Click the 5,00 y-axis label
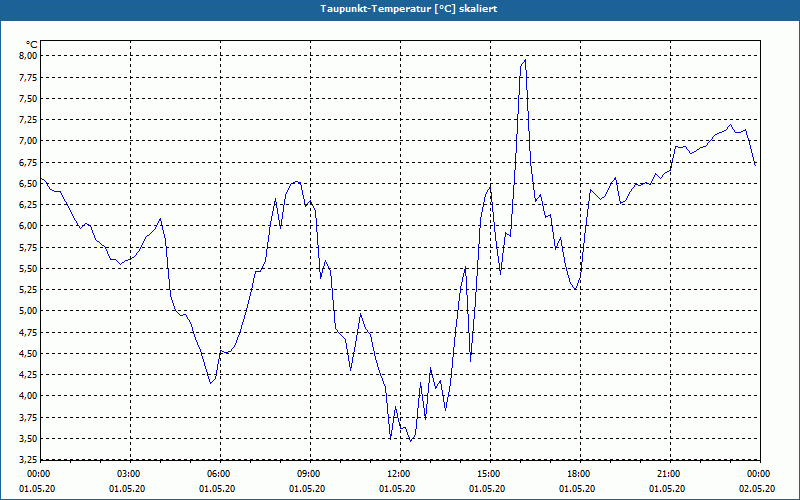Image resolution: width=800 pixels, height=500 pixels. pos(27,311)
